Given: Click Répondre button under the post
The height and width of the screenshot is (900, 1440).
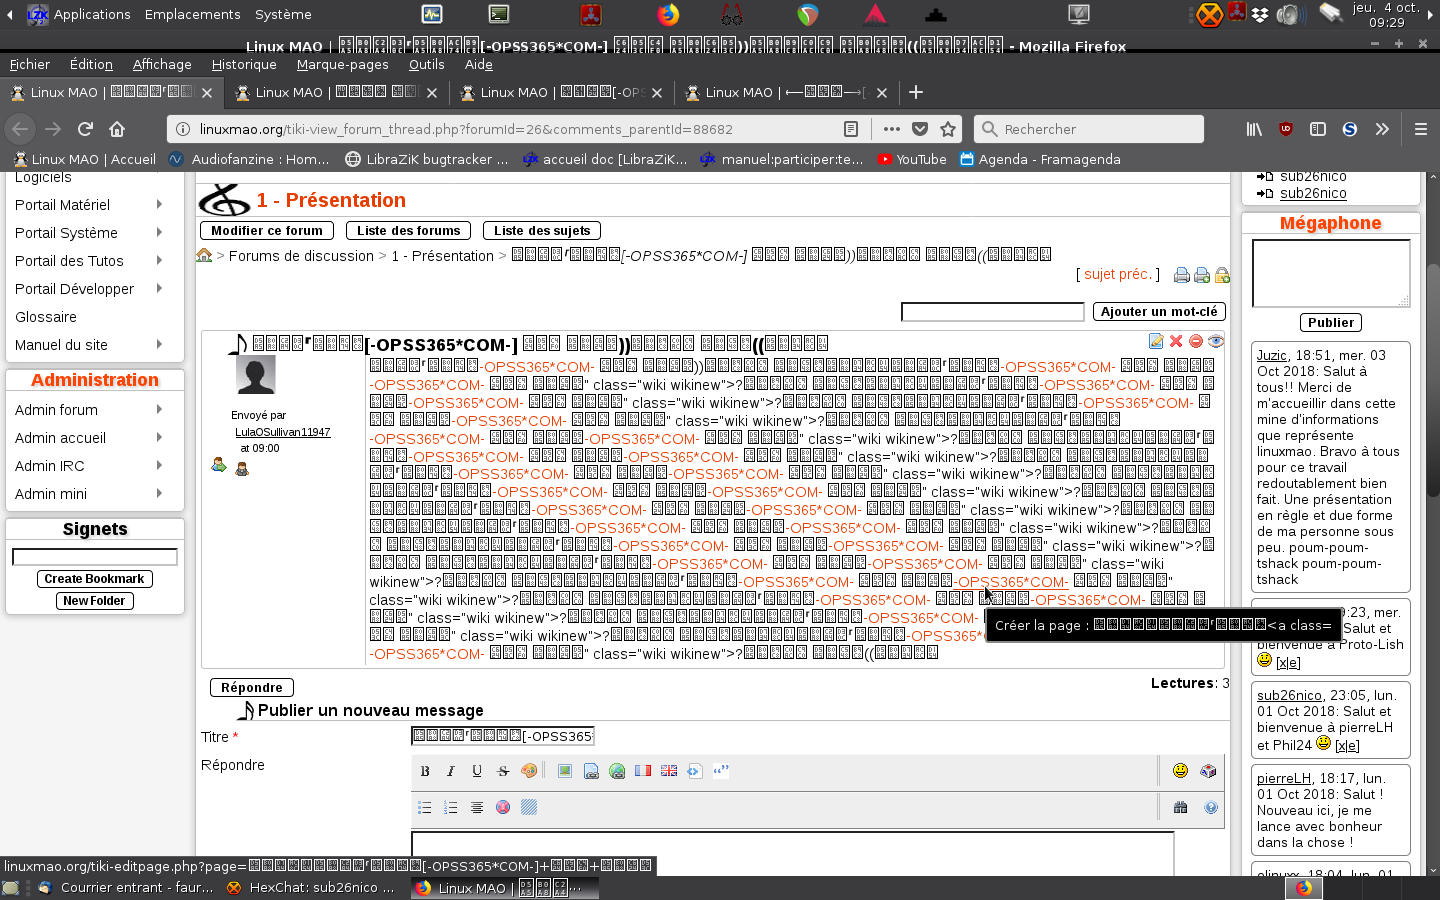Looking at the screenshot, I should [252, 688].
